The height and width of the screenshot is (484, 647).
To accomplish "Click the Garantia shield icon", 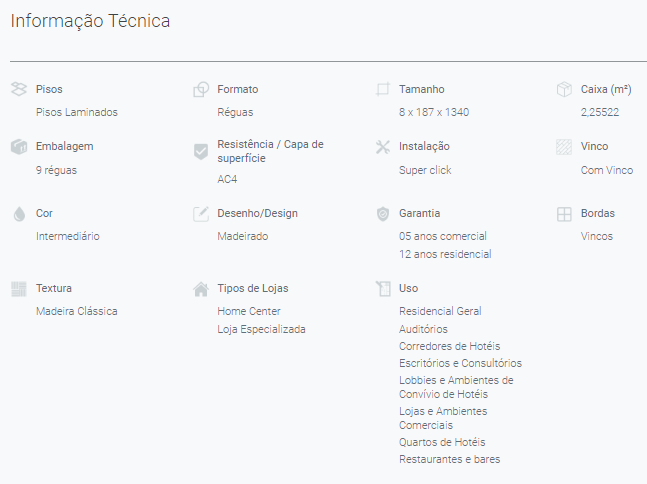I will [383, 214].
